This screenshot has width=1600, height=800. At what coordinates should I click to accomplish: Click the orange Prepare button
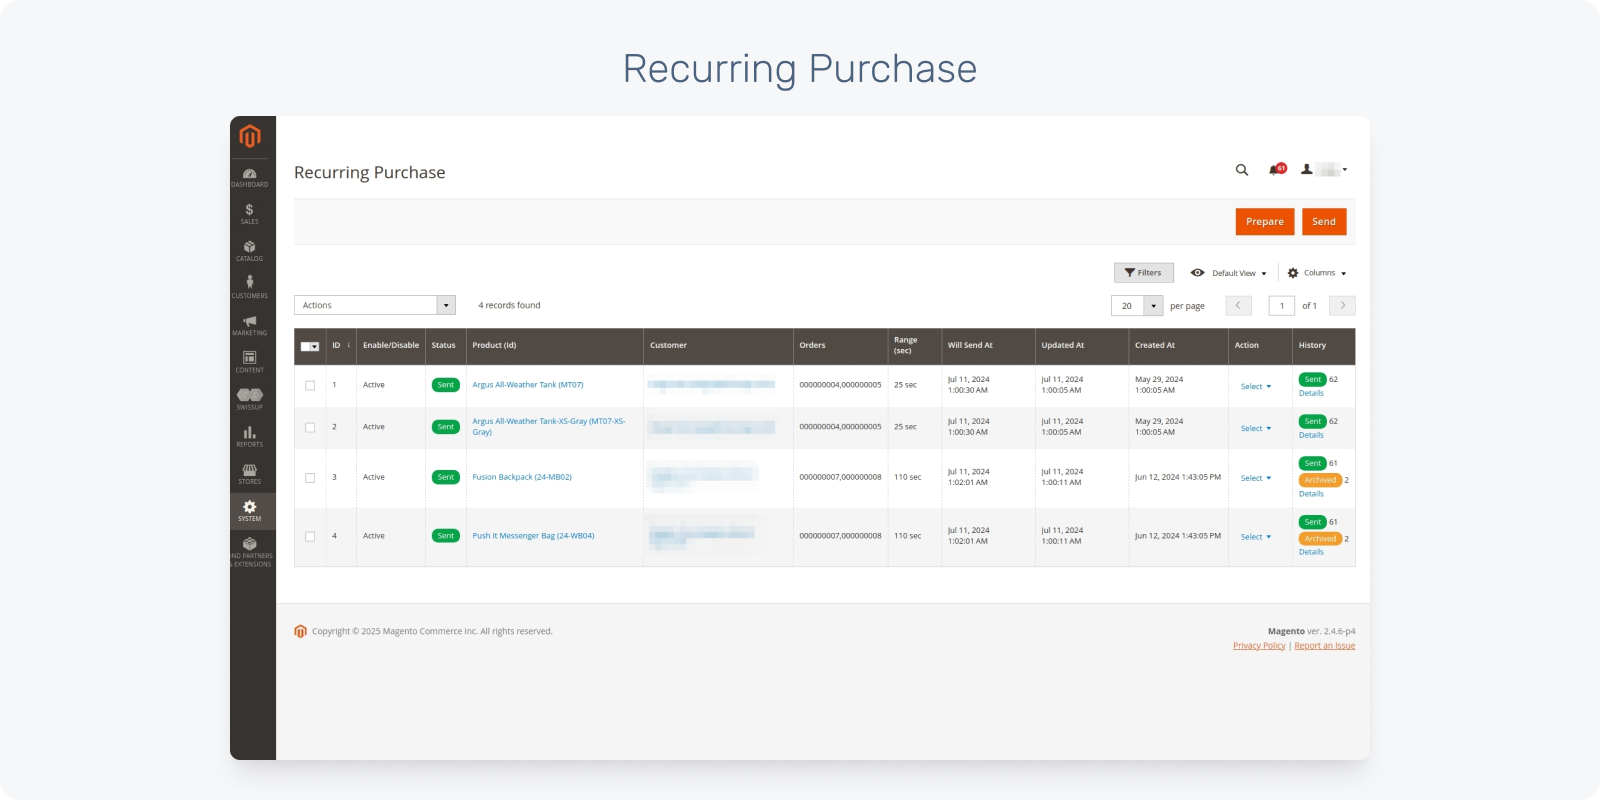pos(1264,222)
